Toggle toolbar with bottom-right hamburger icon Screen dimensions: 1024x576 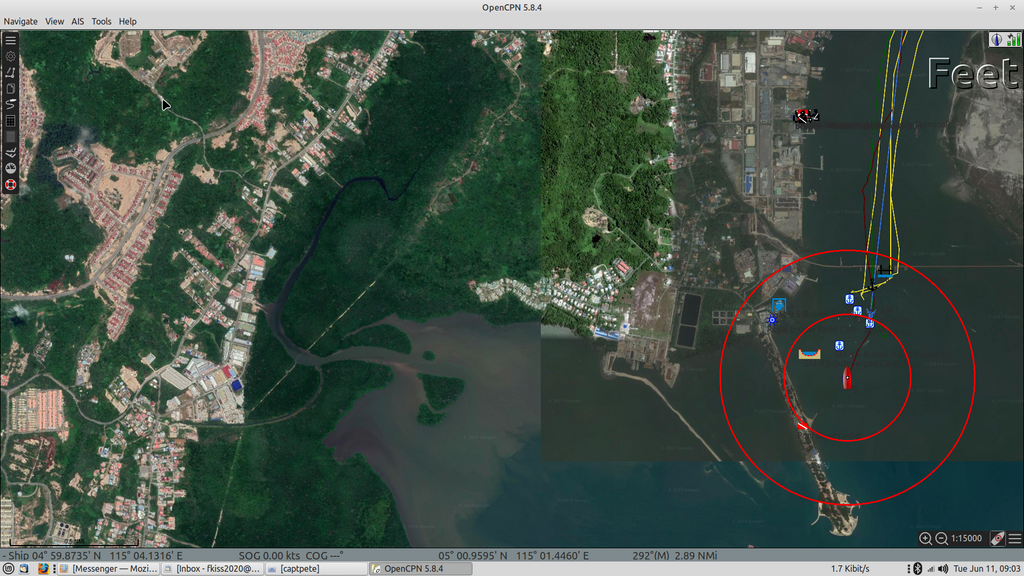pos(1016,536)
